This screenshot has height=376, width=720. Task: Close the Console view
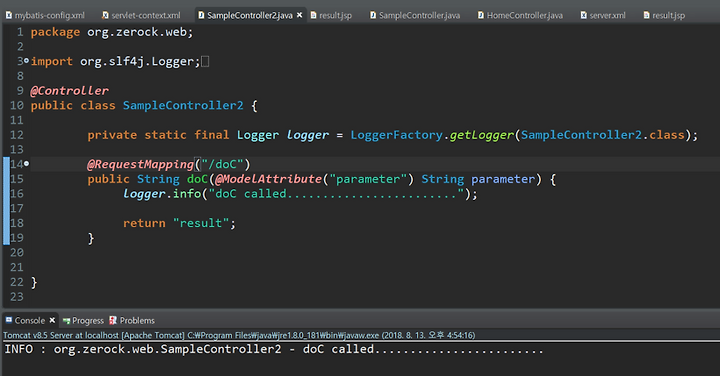coord(52,320)
